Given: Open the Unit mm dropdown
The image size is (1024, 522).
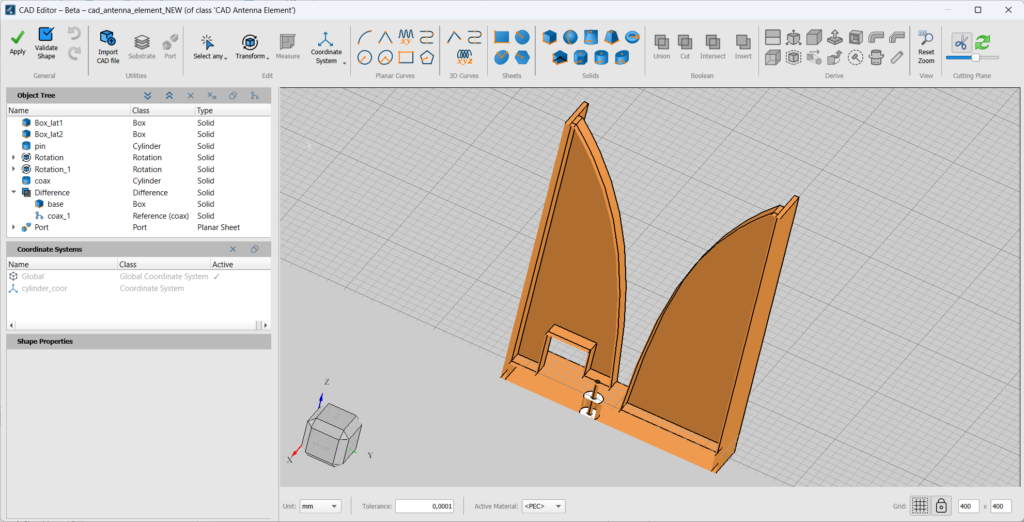Looking at the screenshot, I should pyautogui.click(x=321, y=507).
